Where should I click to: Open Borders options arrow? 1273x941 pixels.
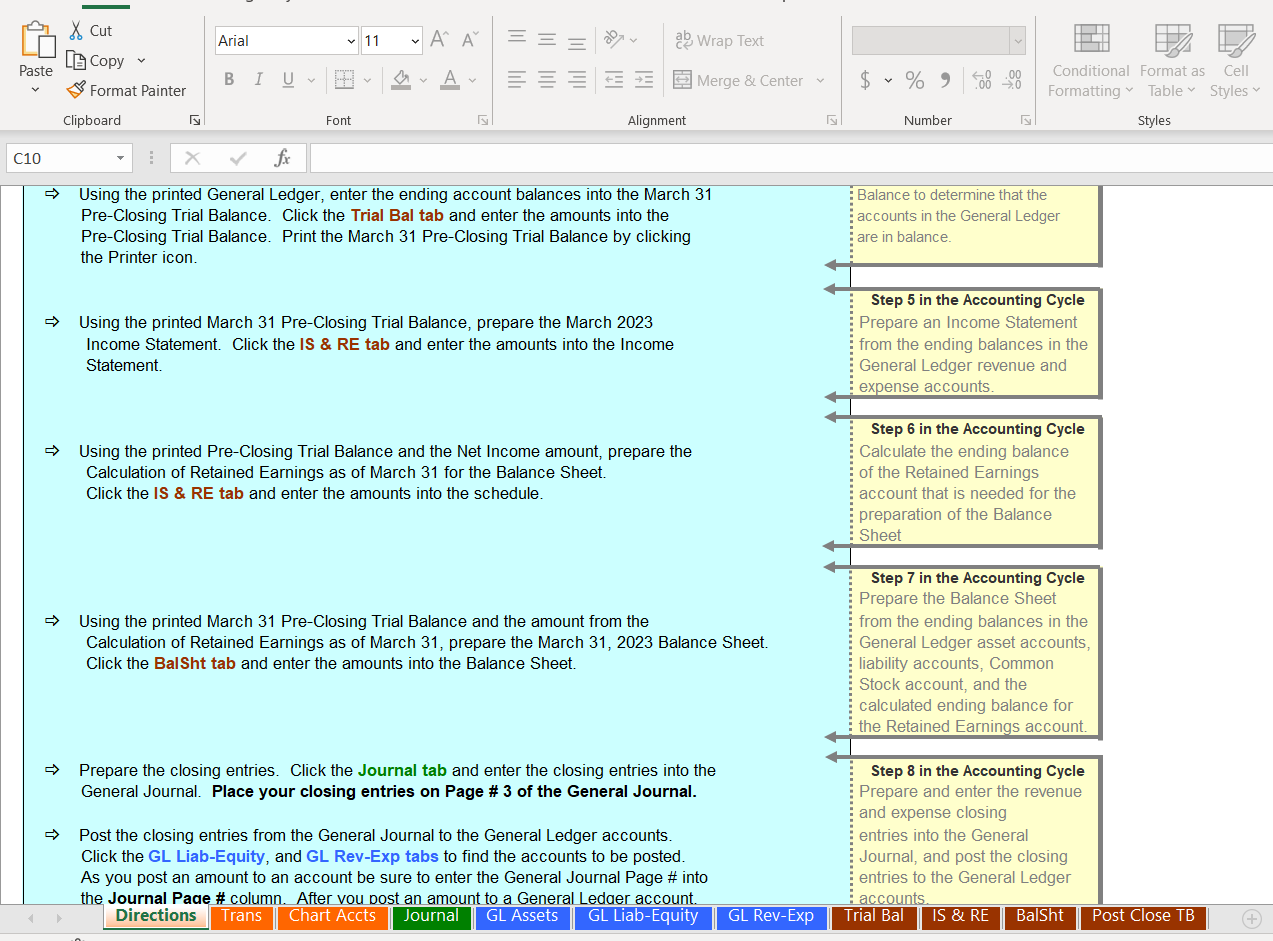(x=367, y=80)
